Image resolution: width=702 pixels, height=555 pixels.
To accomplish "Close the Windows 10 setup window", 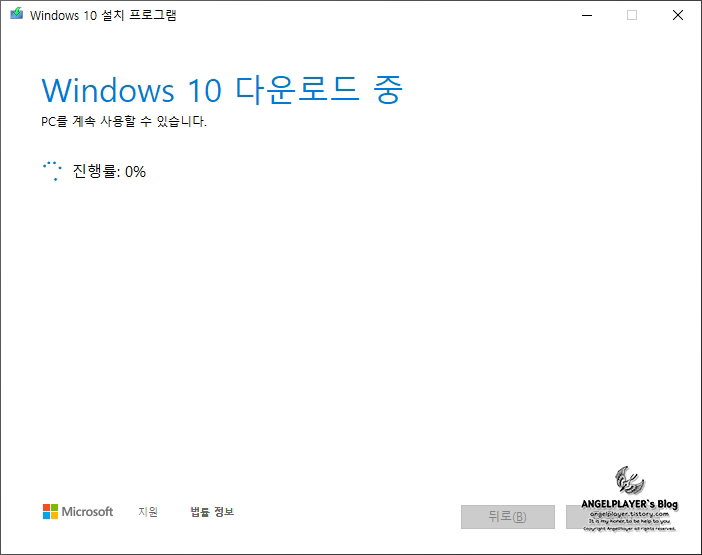I will [678, 15].
